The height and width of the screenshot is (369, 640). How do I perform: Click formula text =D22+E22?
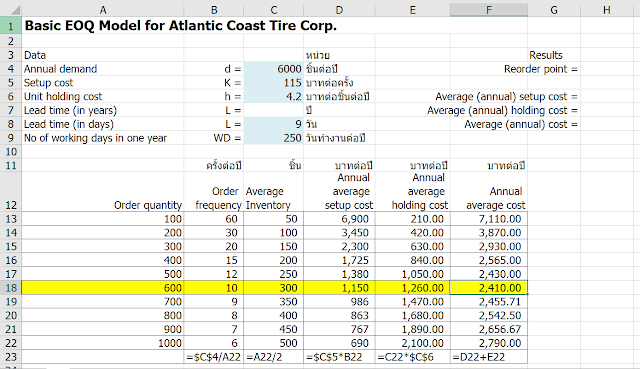click(x=478, y=357)
